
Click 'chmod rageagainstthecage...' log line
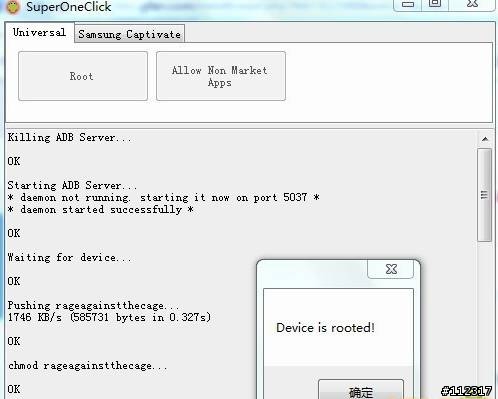point(87,365)
